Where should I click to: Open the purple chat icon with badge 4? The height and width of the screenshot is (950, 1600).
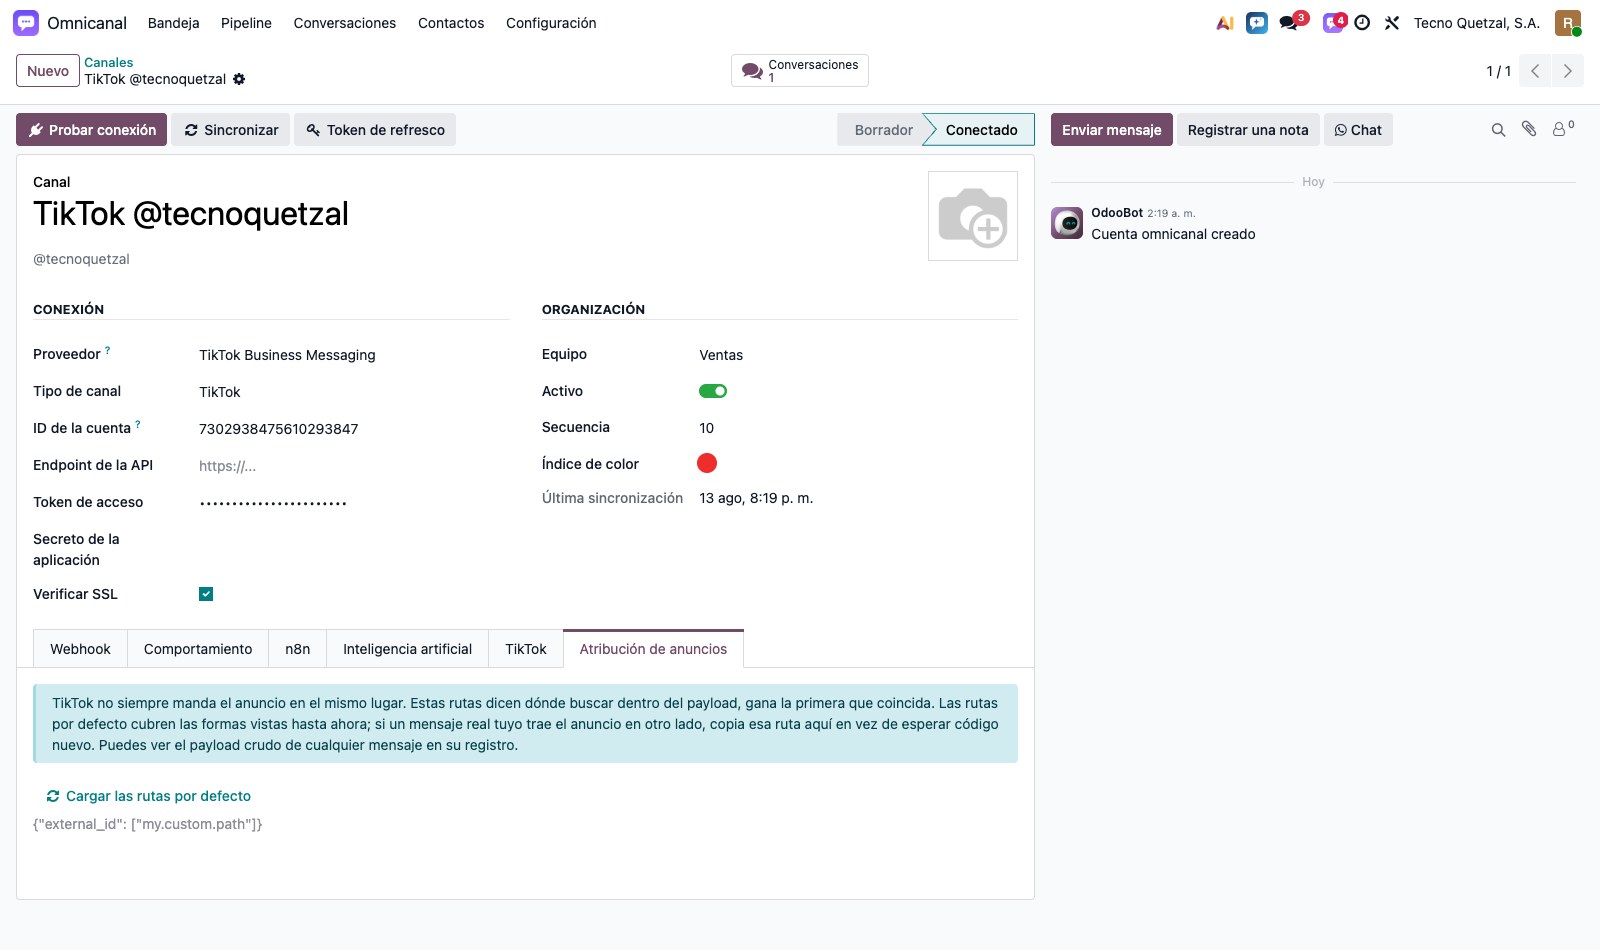[x=1333, y=23]
